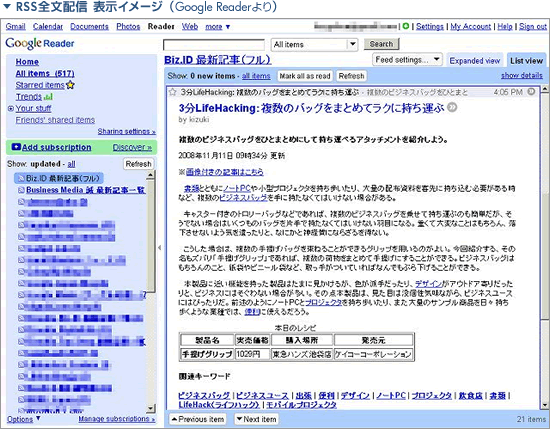Click subscriptions list scrollbar up arrow
The image size is (550, 429).
[x=150, y=175]
